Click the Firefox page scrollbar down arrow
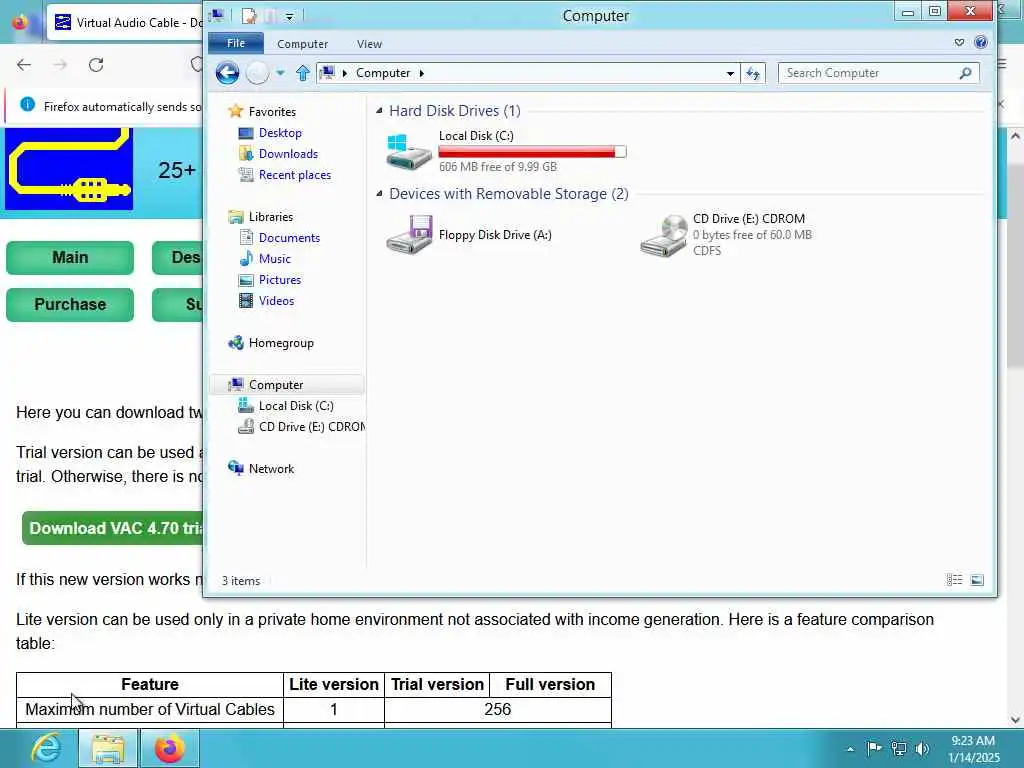1024x768 pixels. (1015, 720)
